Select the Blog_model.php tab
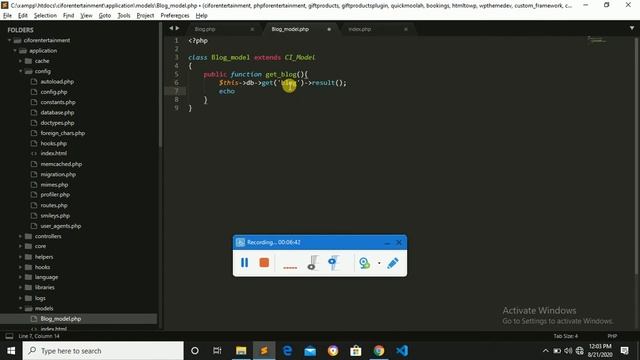The height and width of the screenshot is (360, 640). click(290, 29)
